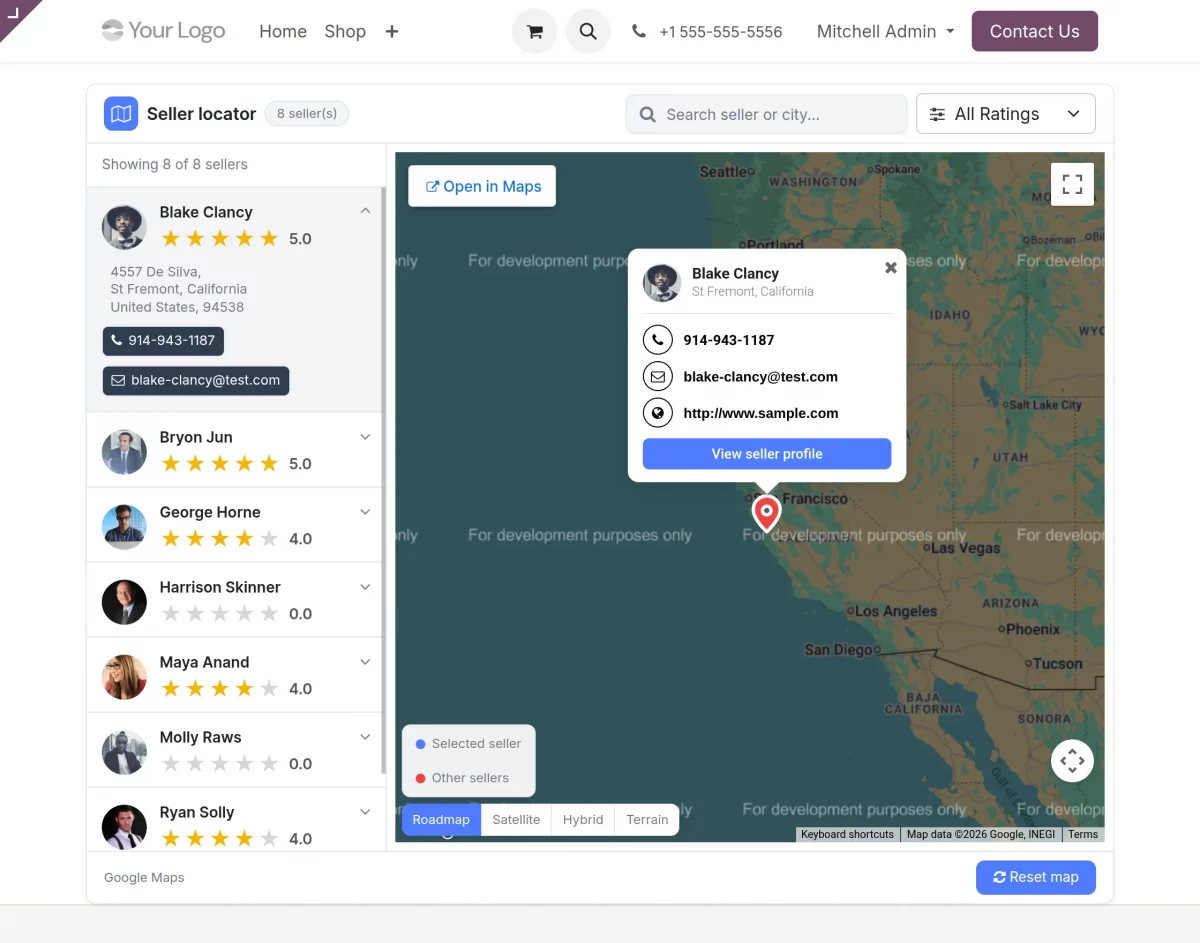This screenshot has height=943, width=1200.
Task: Open the shopping cart icon
Action: [x=535, y=31]
